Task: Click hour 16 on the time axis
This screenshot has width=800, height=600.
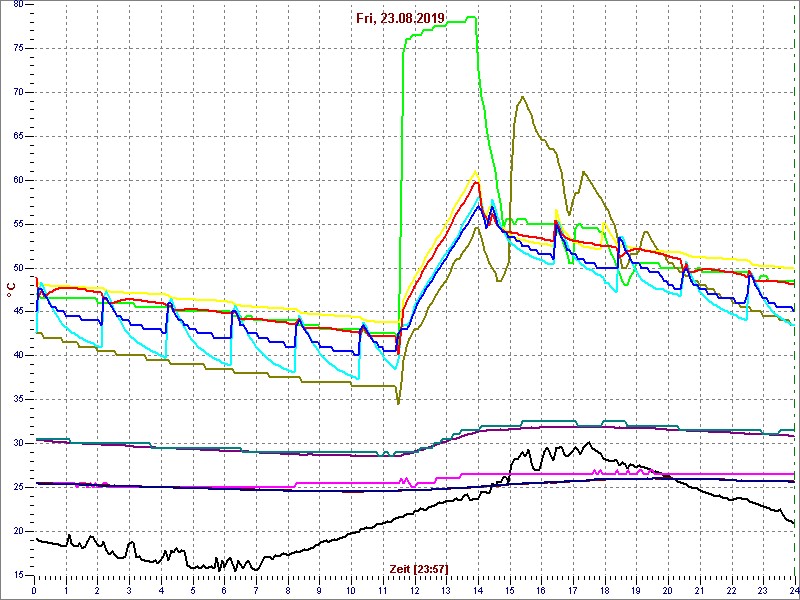Action: pos(541,589)
